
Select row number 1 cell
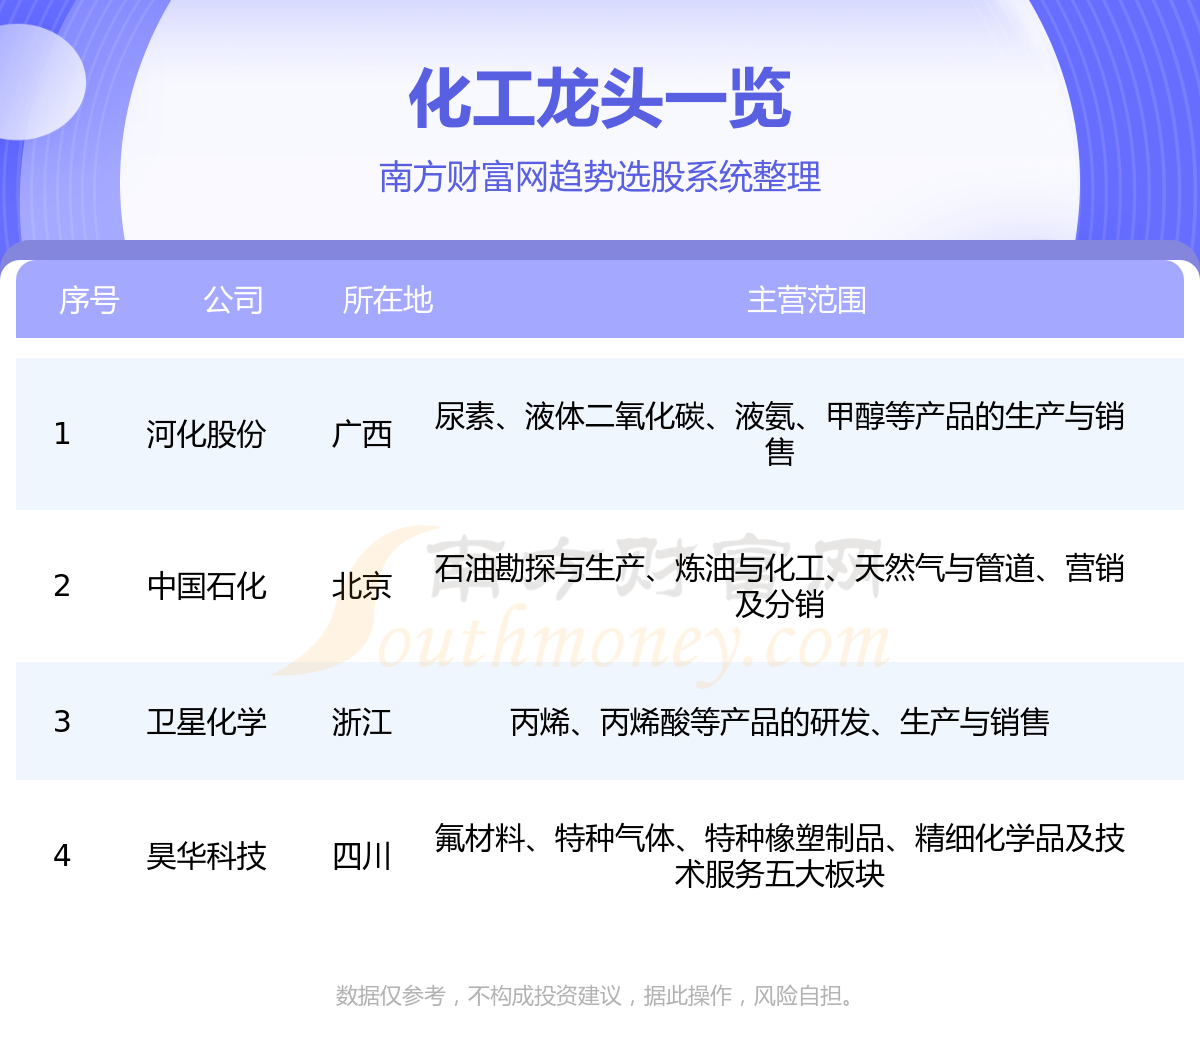click(62, 434)
